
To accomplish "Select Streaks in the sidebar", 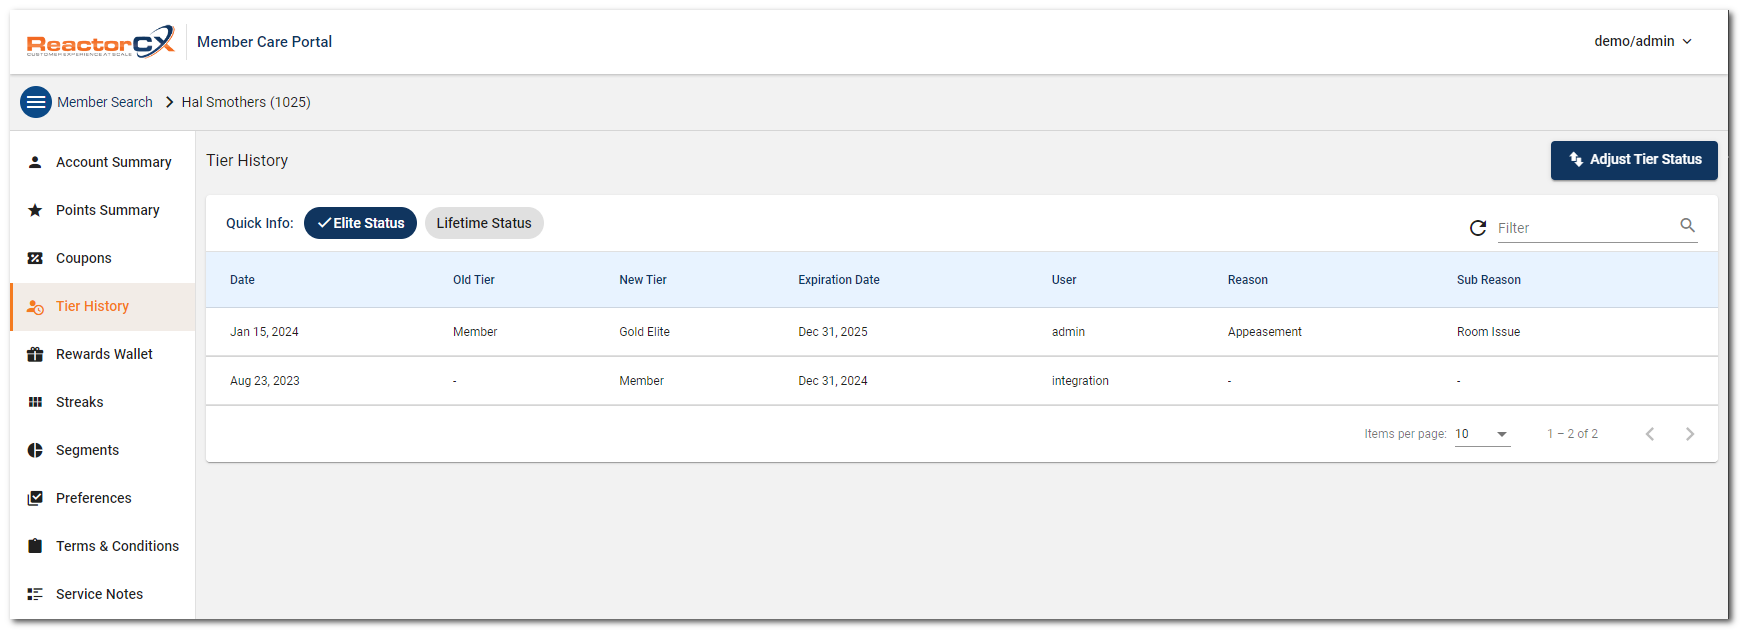I will point(79,402).
